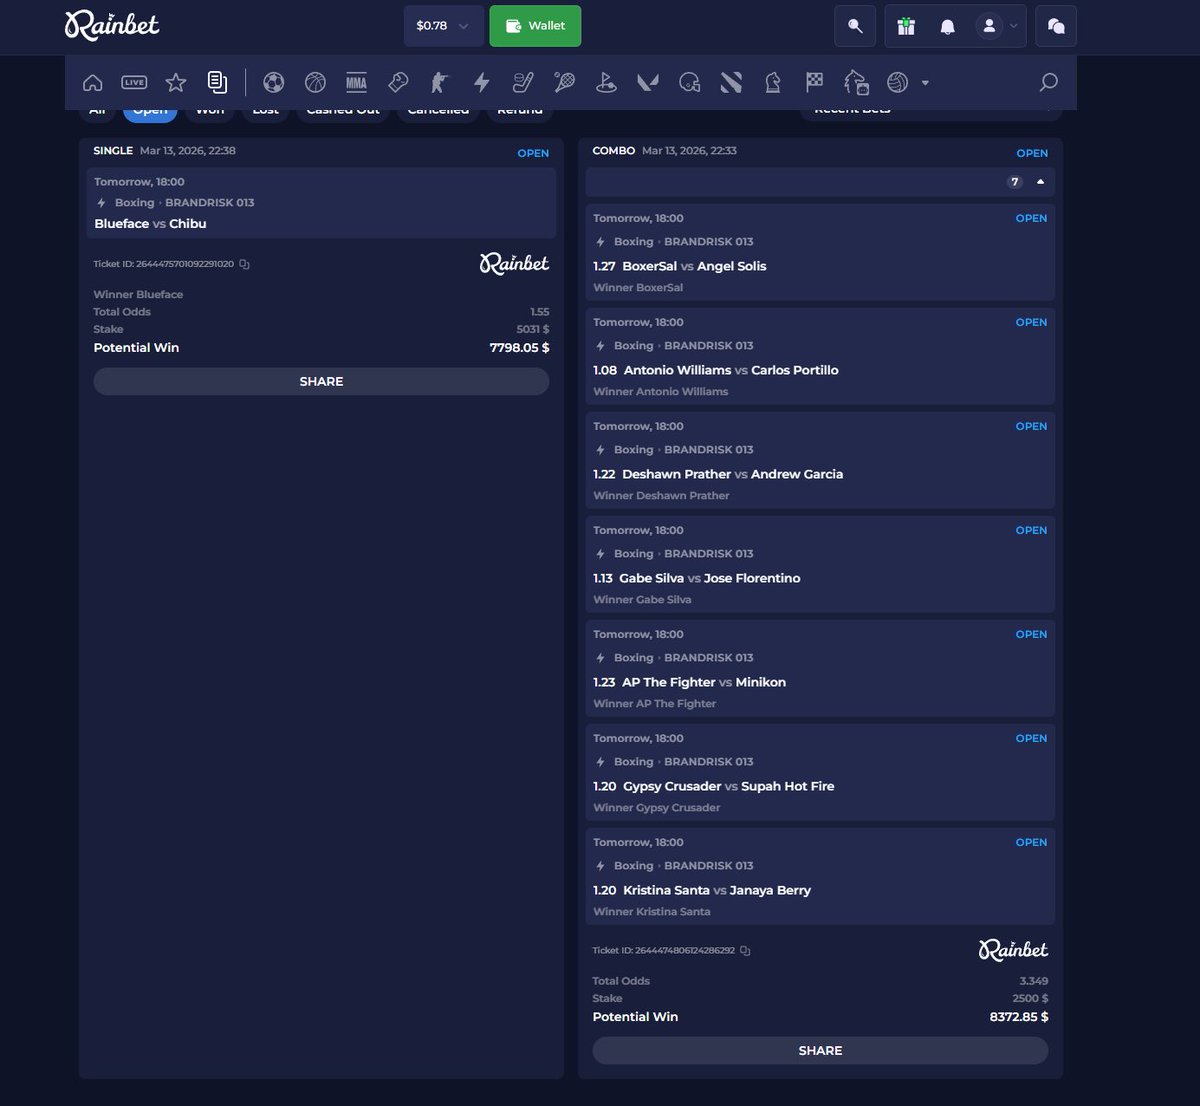Viewport: 1200px width, 1106px height.
Task: Share the combo bet ticket
Action: tap(820, 1050)
